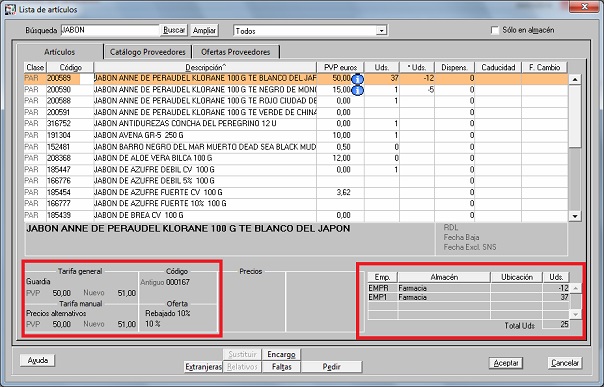The image size is (604, 387).
Task: Select row JABON AVENA GR-5 250 G
Action: 296,136
